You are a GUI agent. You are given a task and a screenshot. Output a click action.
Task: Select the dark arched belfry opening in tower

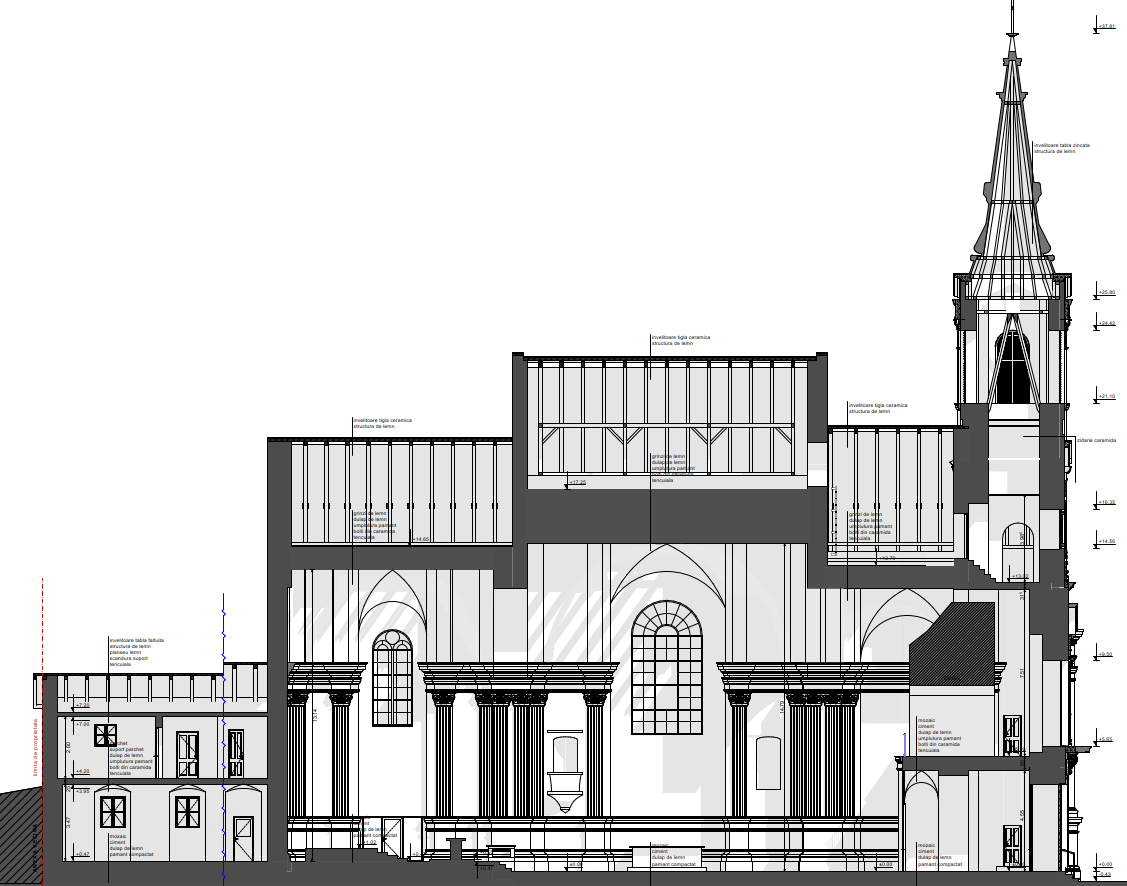click(x=1012, y=367)
